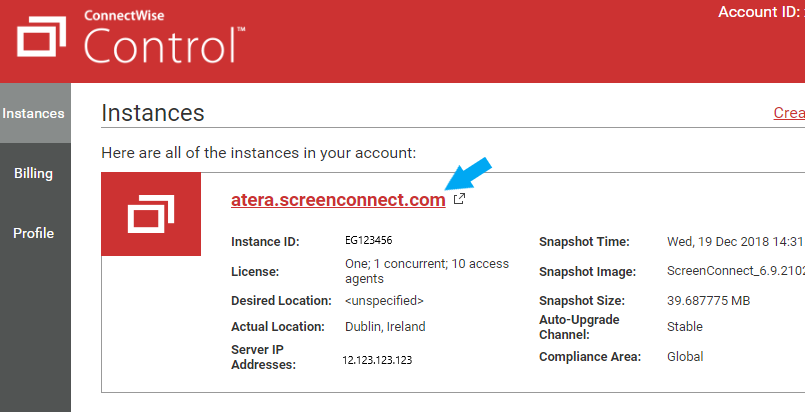Open the Billing sidebar tab
The image size is (805, 412).
tap(33, 174)
